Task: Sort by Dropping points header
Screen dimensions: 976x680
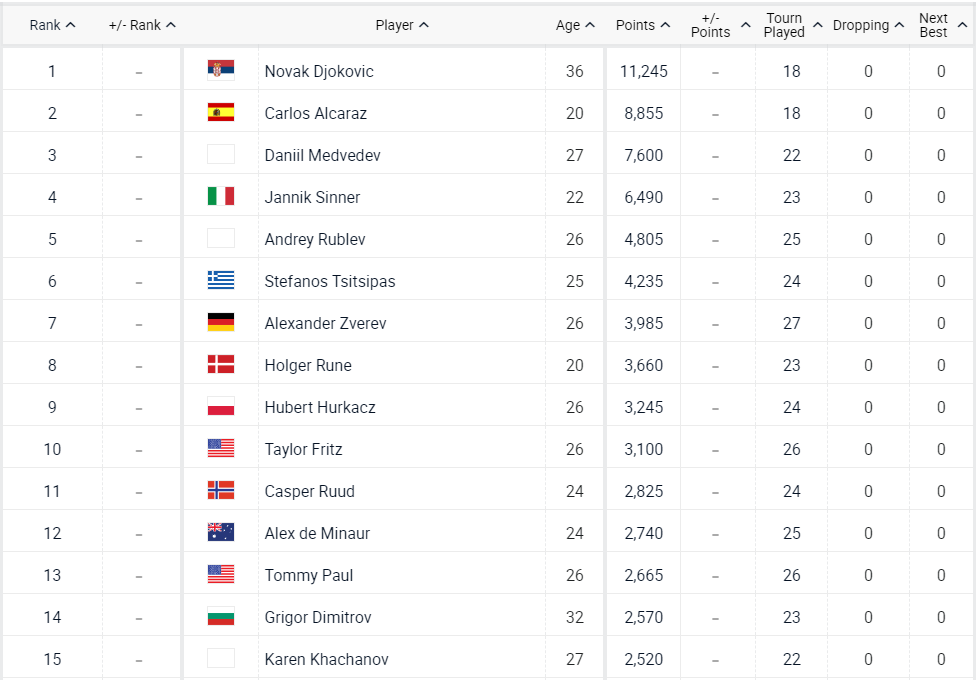Action: tap(868, 25)
